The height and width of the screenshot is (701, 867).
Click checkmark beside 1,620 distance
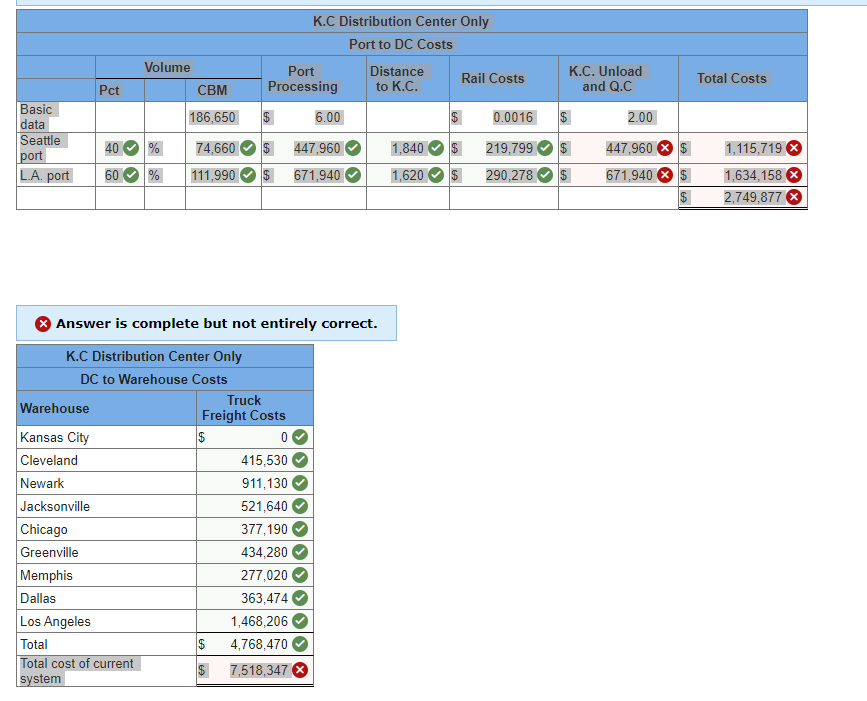click(436, 175)
